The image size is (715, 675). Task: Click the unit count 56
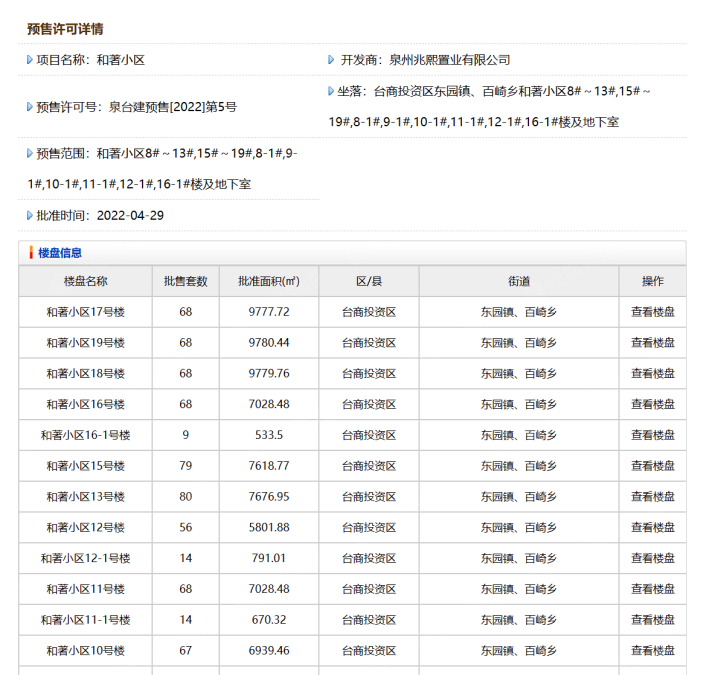tap(186, 527)
